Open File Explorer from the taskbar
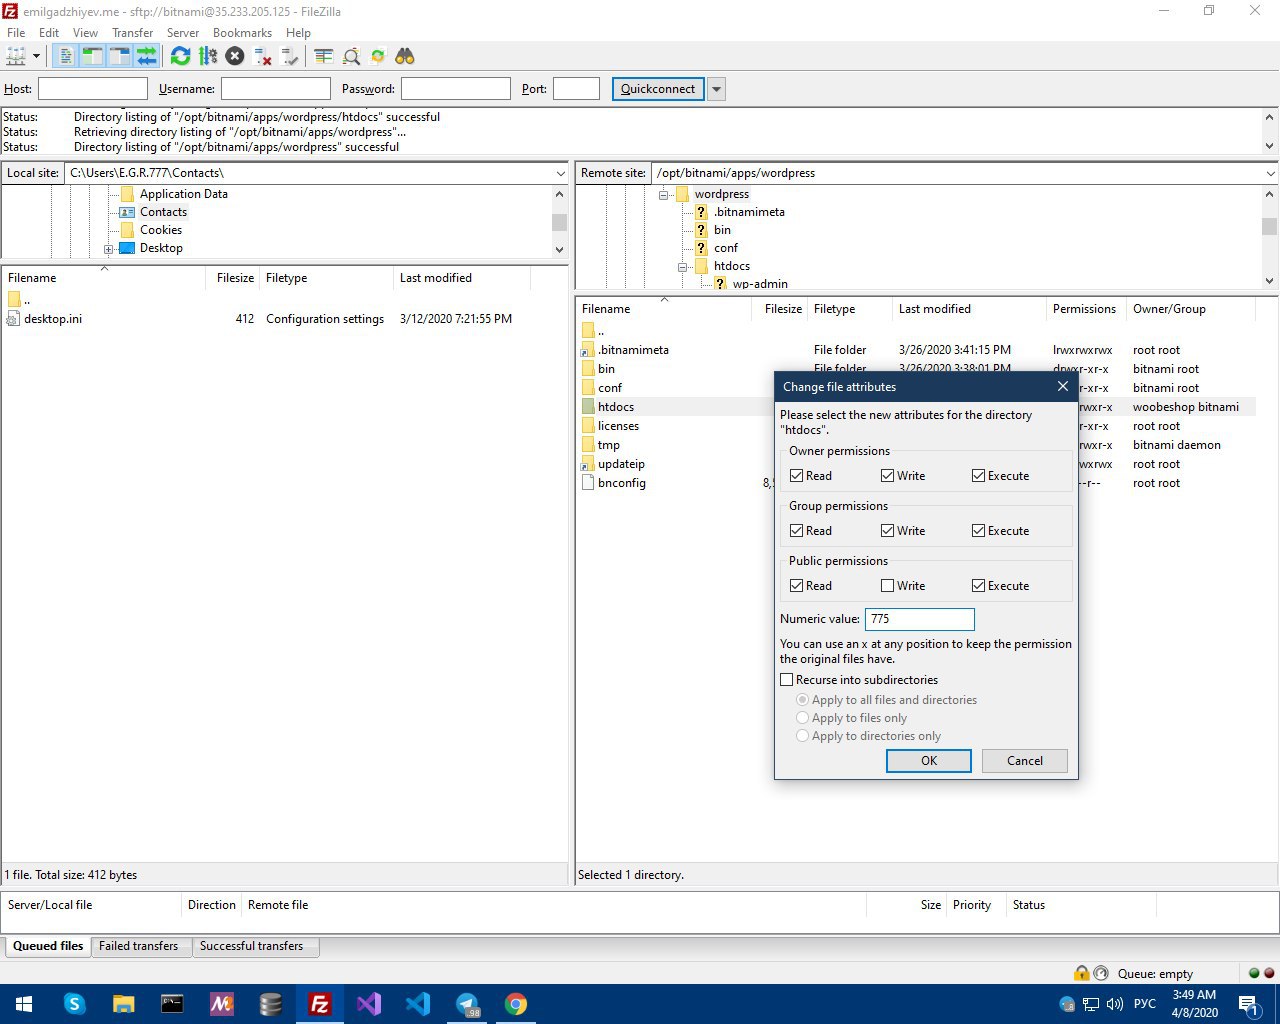Screen dimensions: 1280x1024 (x=123, y=1004)
